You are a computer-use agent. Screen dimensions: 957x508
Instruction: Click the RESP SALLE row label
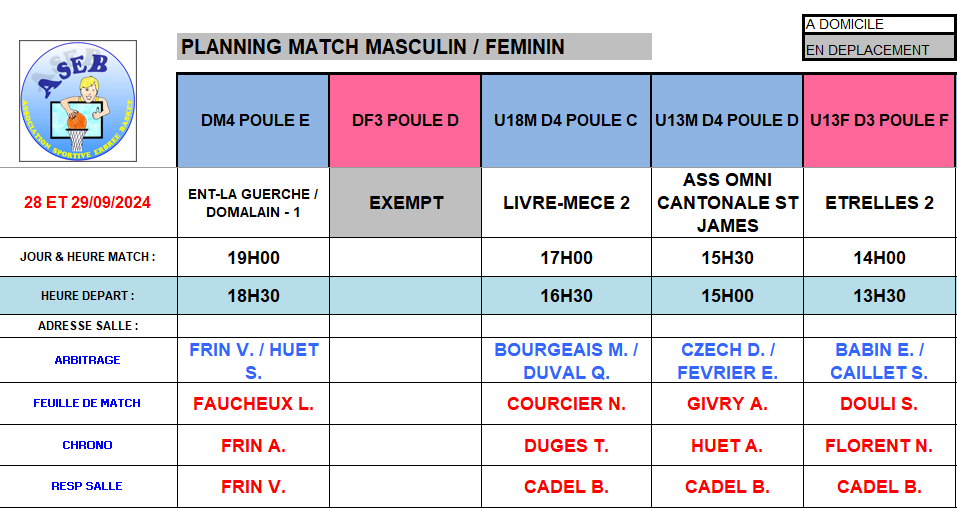88,486
